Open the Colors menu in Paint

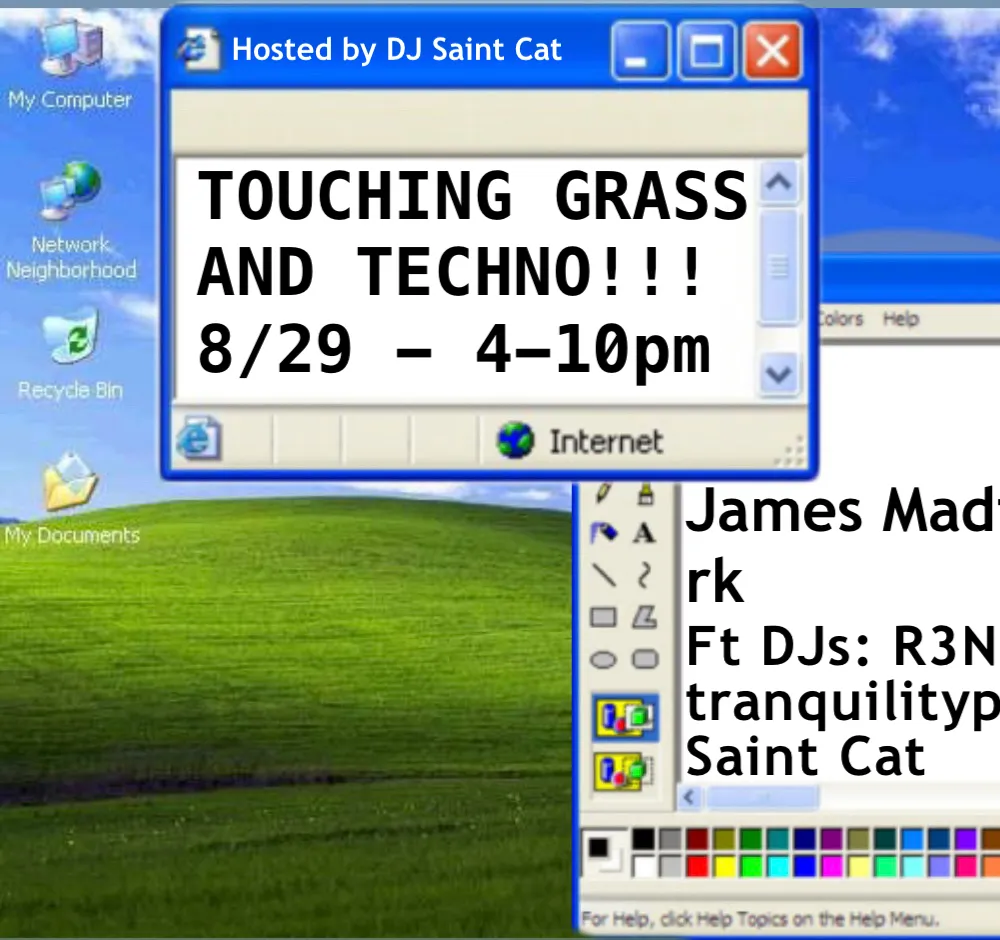tap(842, 318)
